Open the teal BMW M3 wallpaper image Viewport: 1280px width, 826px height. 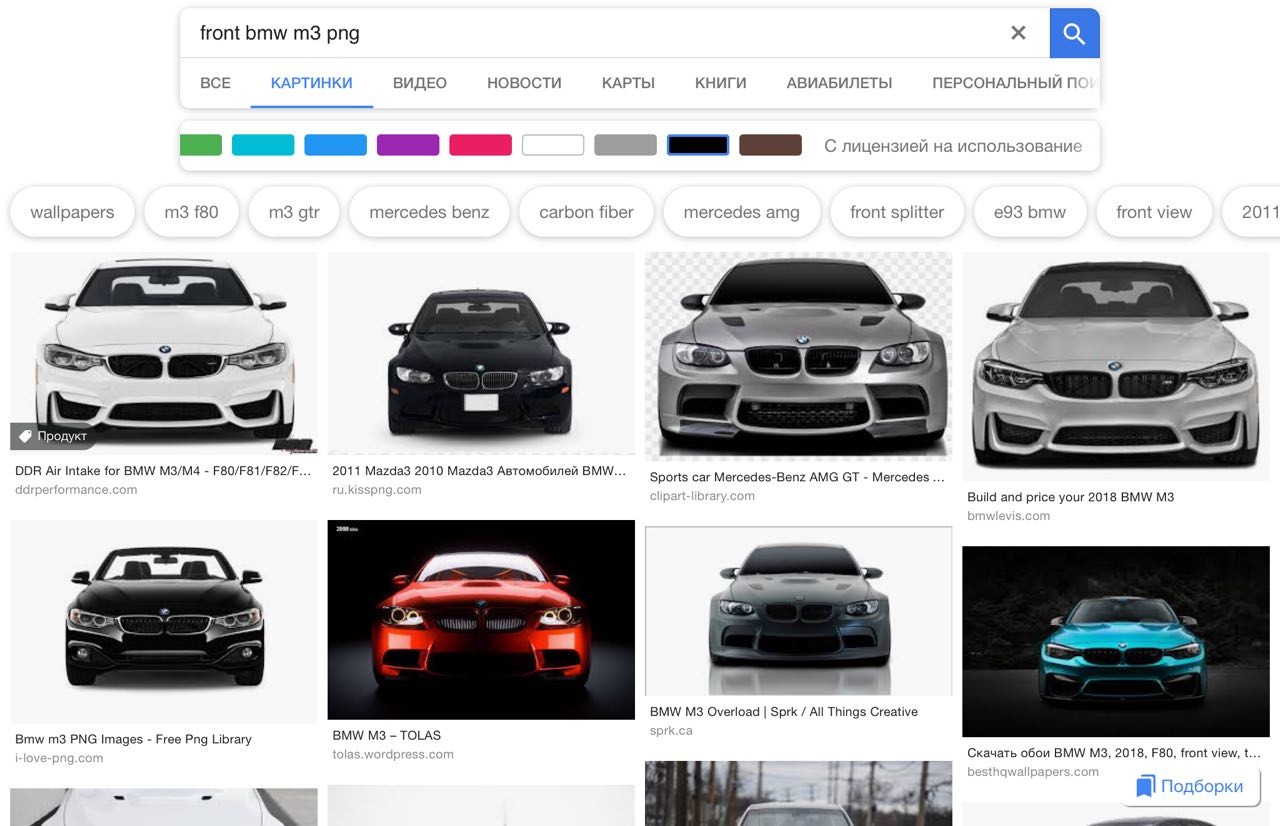1116,641
